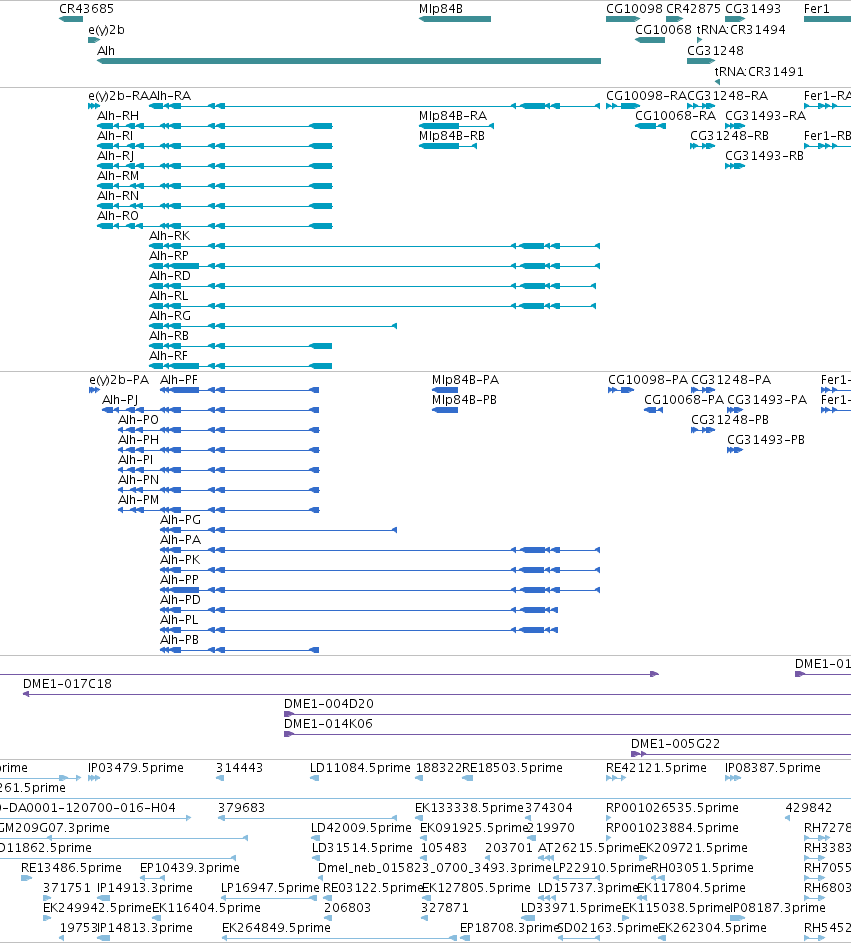The height and width of the screenshot is (943, 851).
Task: Click the Mlp84B-RA transcript label
Action: coord(453,116)
